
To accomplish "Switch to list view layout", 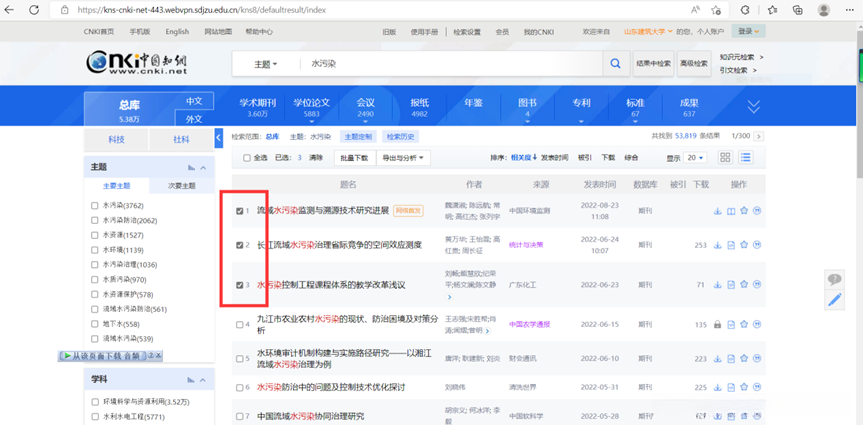I will [745, 158].
